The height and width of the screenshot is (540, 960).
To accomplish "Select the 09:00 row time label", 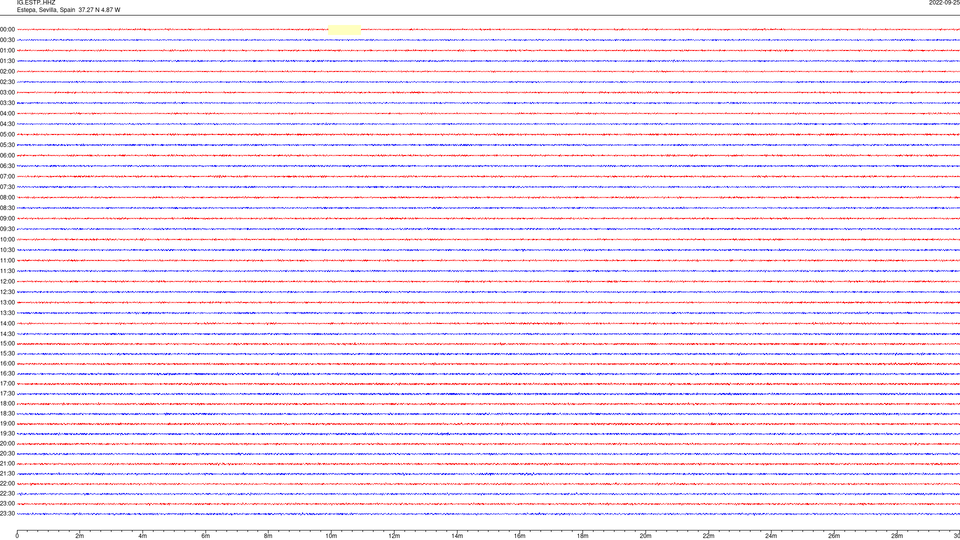I will [x=7, y=219].
